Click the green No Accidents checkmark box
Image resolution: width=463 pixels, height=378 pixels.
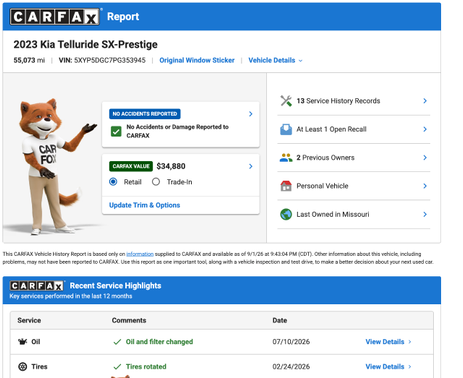[x=116, y=131]
